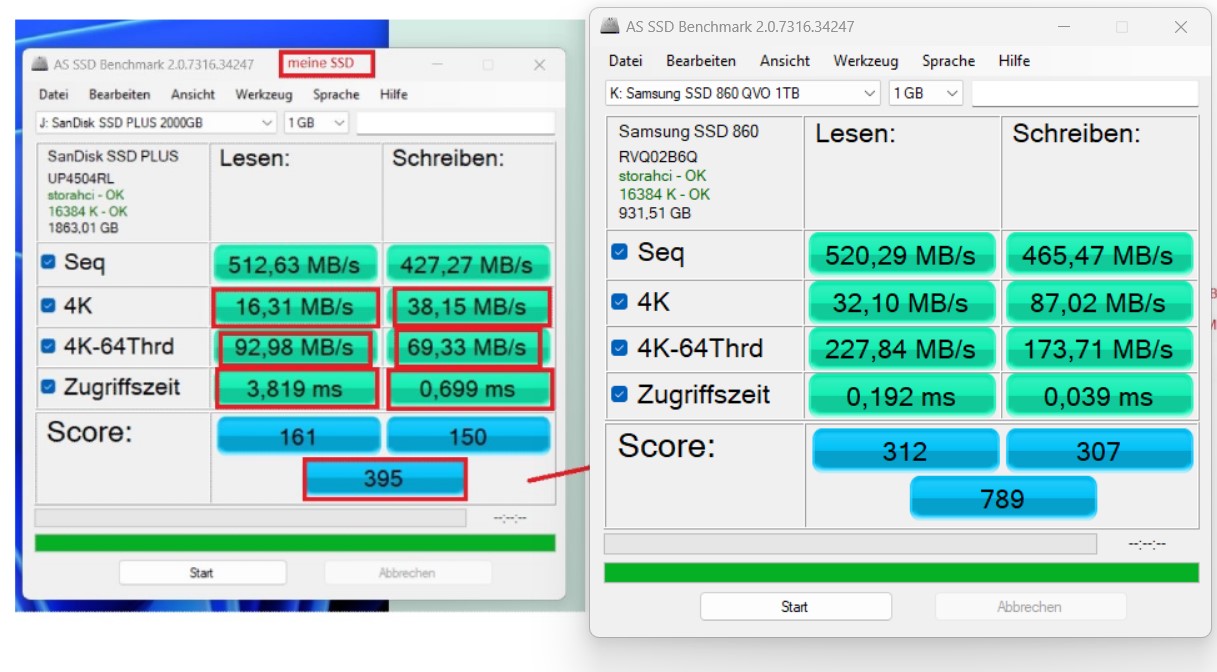This screenshot has width=1217, height=672.
Task: Click green progress bar in SanDisk window
Action: 295,543
